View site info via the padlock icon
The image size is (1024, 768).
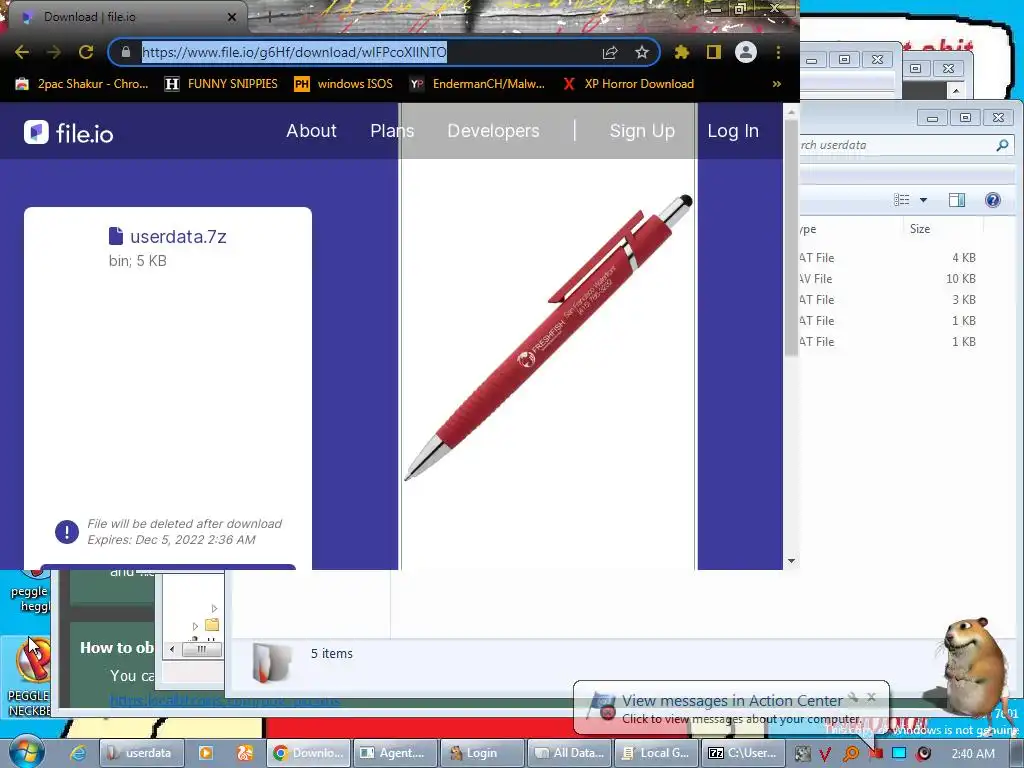point(126,52)
